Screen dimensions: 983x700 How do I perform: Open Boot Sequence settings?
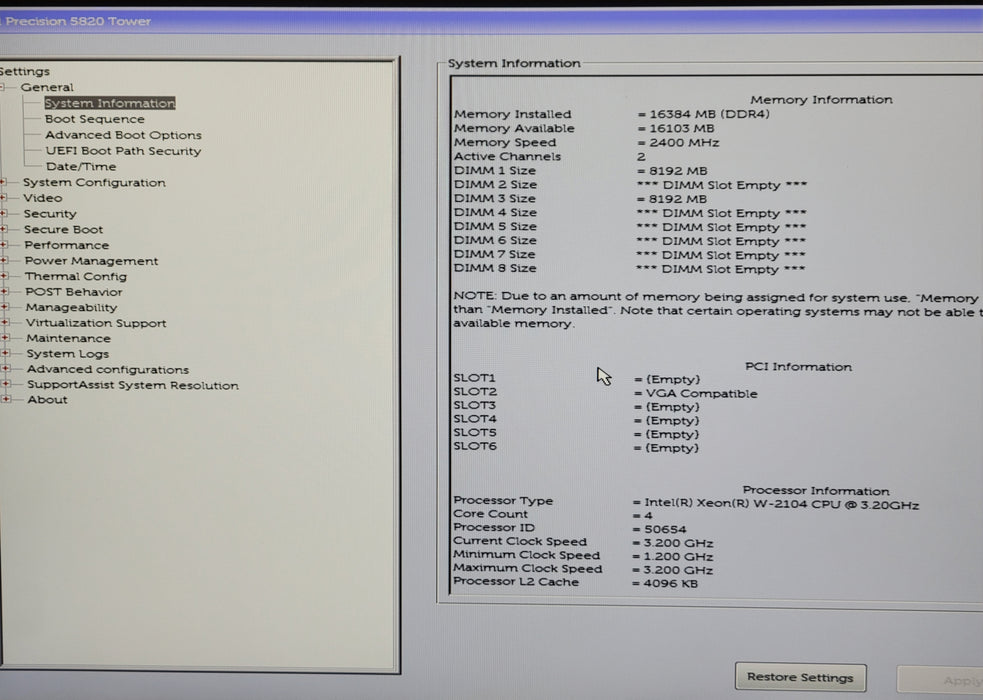click(95, 119)
